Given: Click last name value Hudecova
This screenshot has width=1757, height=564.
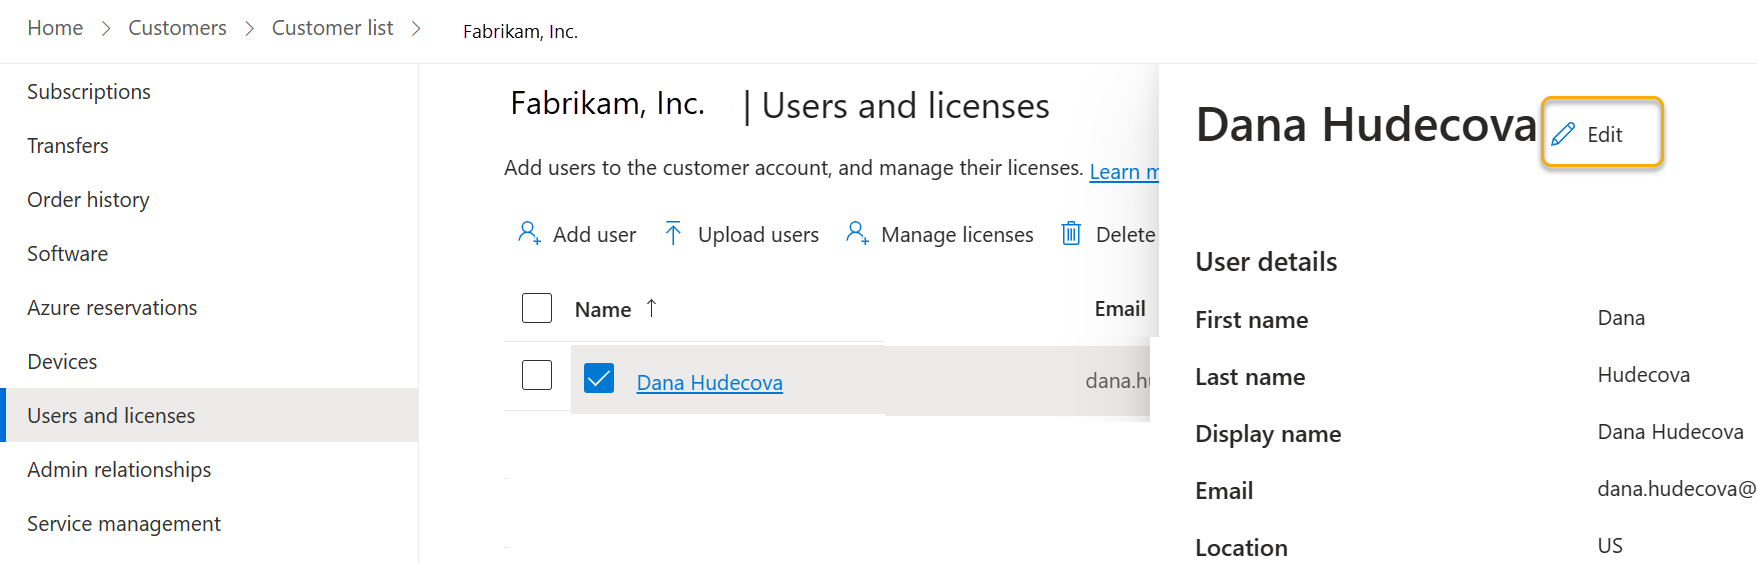Looking at the screenshot, I should [x=1644, y=375].
